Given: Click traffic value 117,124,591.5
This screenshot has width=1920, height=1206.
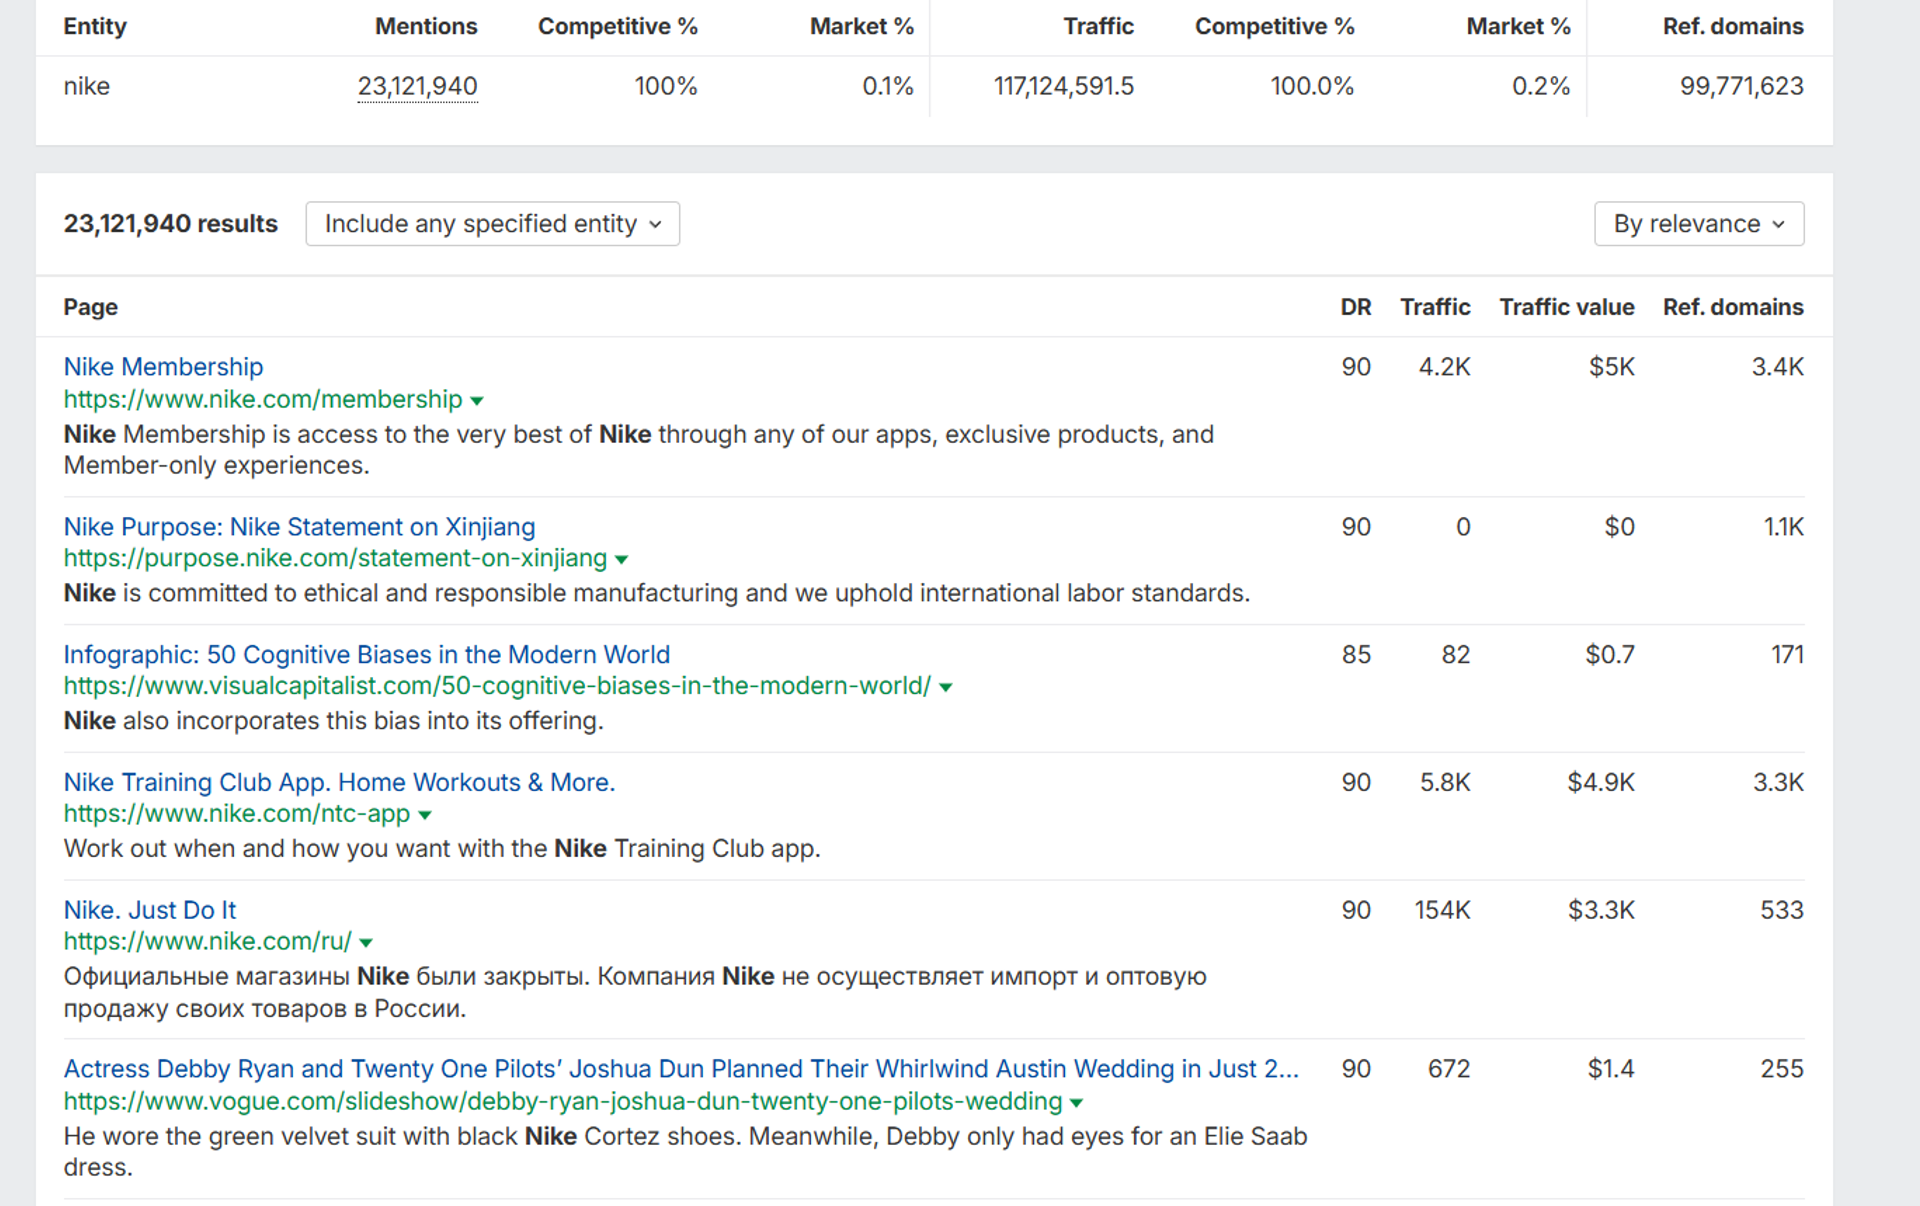Looking at the screenshot, I should pos(1064,87).
